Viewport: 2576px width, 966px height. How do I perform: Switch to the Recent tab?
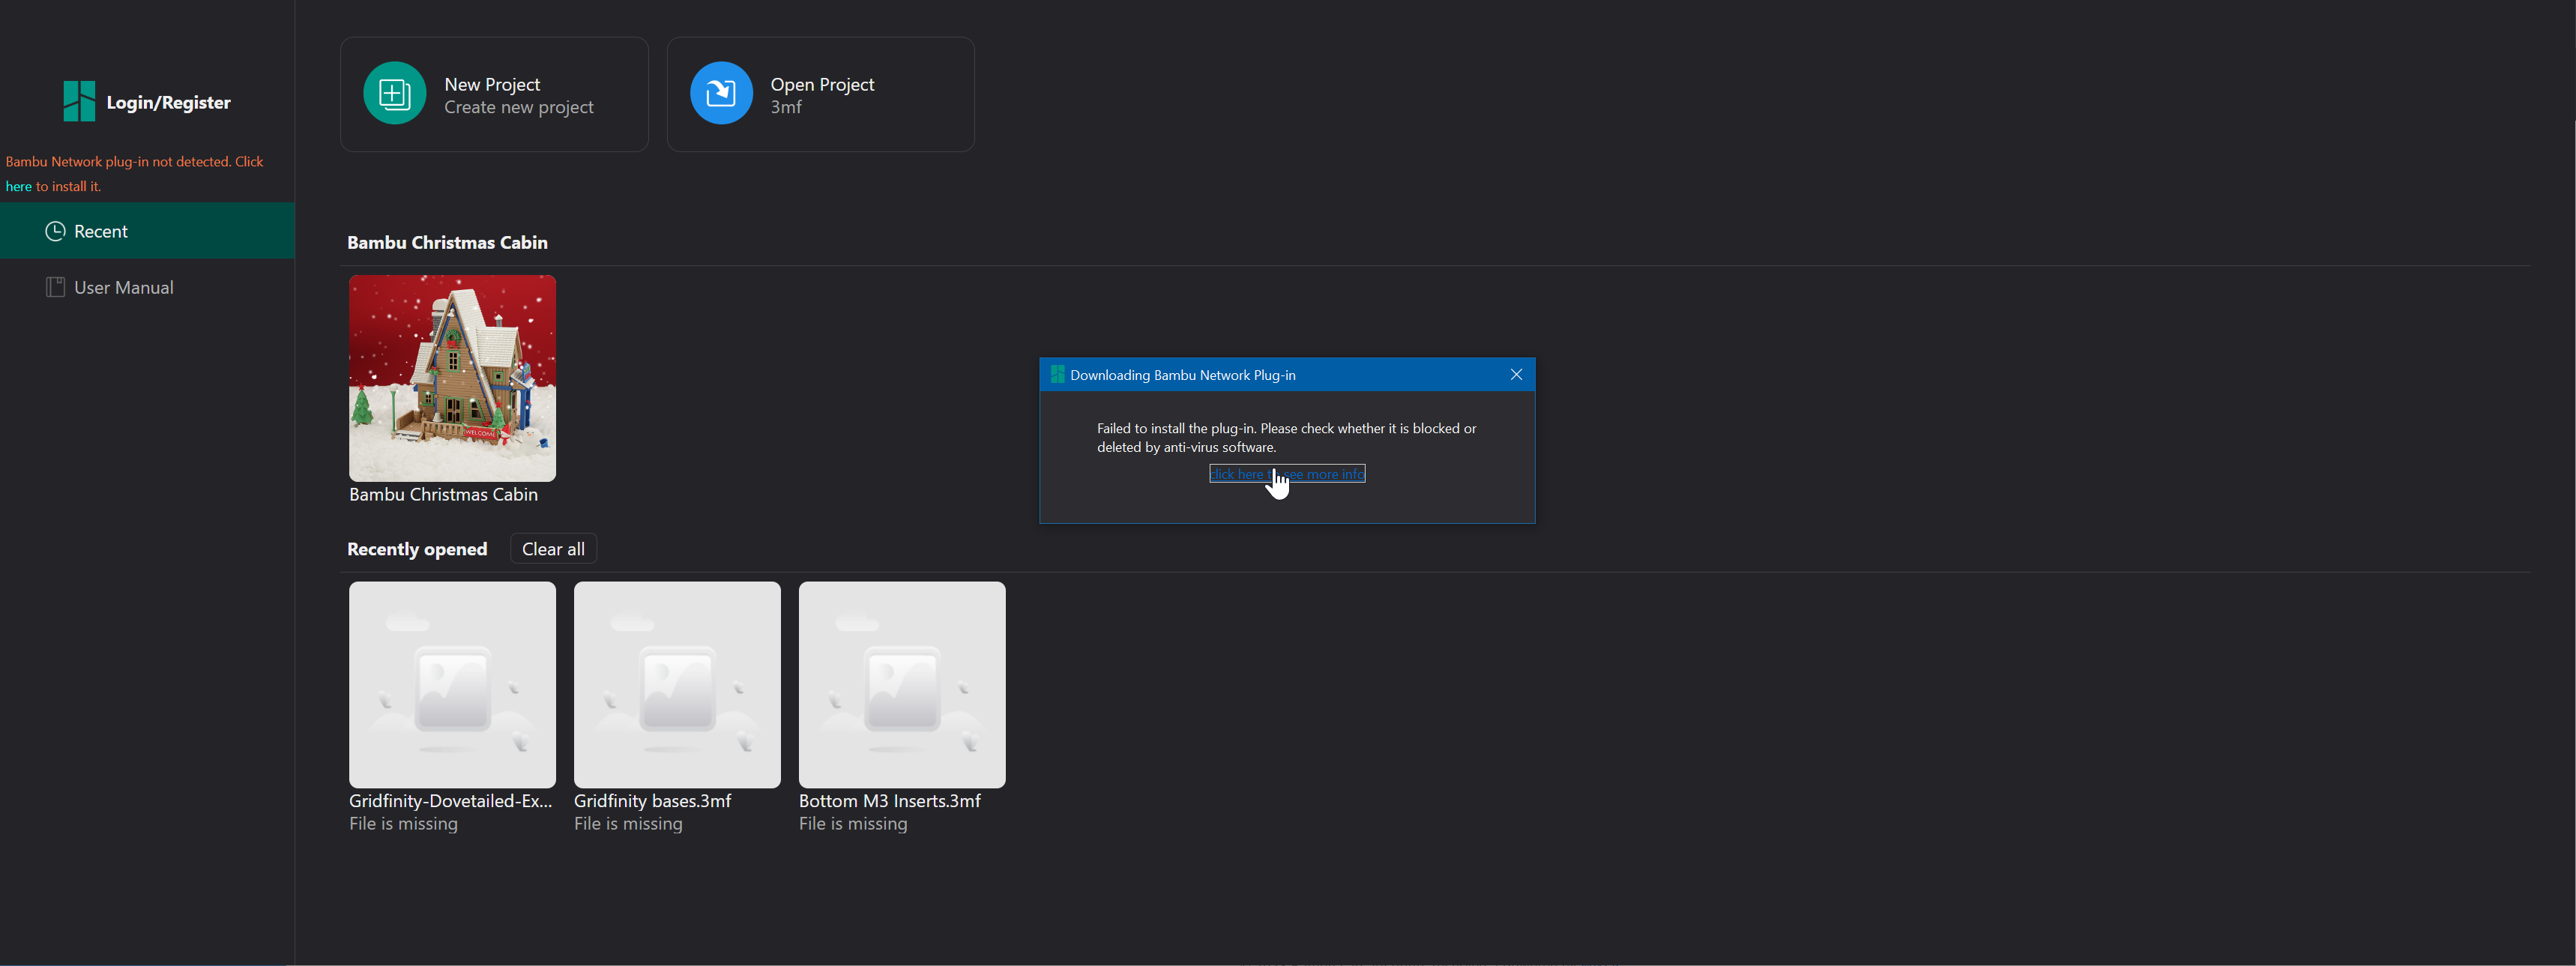(100, 231)
